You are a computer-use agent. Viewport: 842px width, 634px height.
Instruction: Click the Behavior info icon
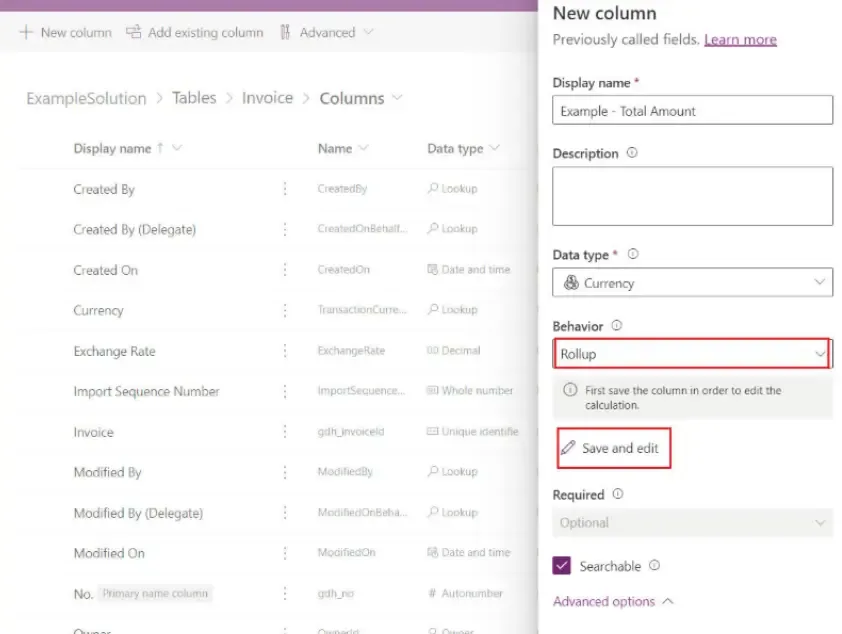[616, 326]
